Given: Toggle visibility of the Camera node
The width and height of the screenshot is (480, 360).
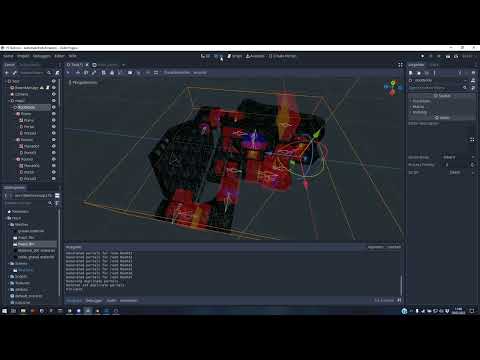Looking at the screenshot, I should pos(54,94).
